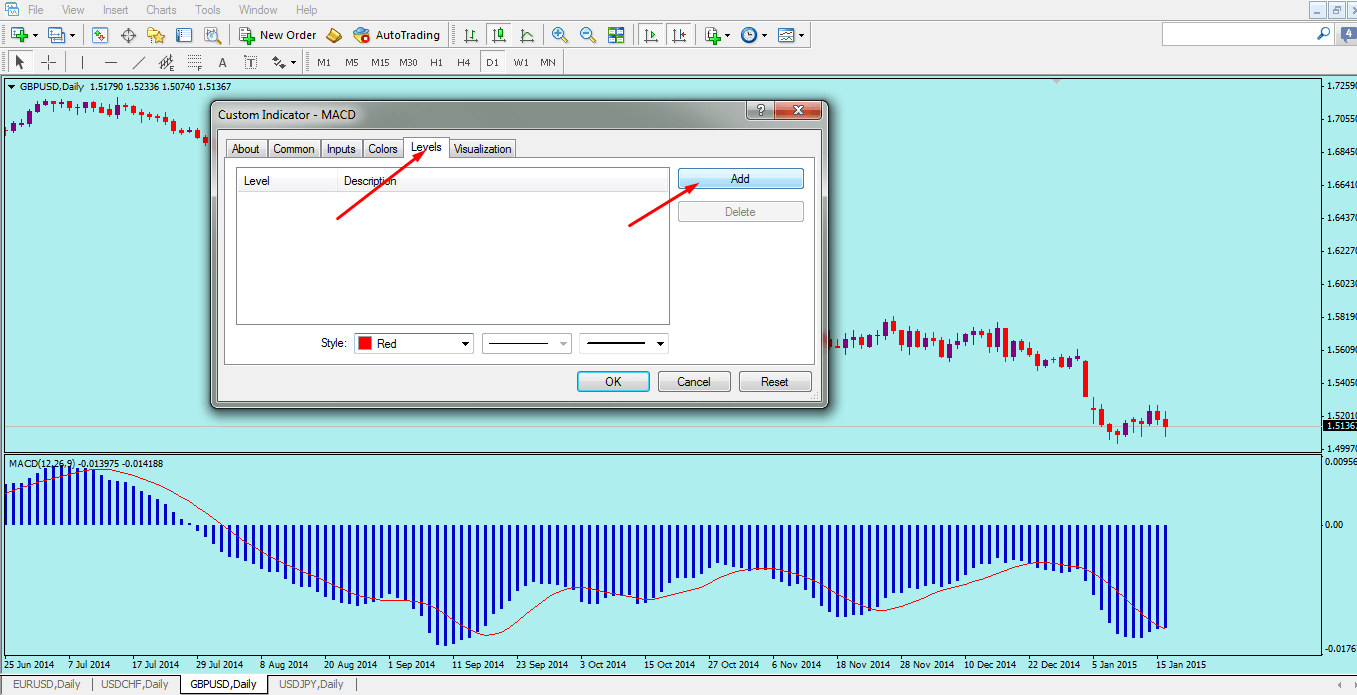
Task: Open the Red color dropdown
Action: pos(414,344)
